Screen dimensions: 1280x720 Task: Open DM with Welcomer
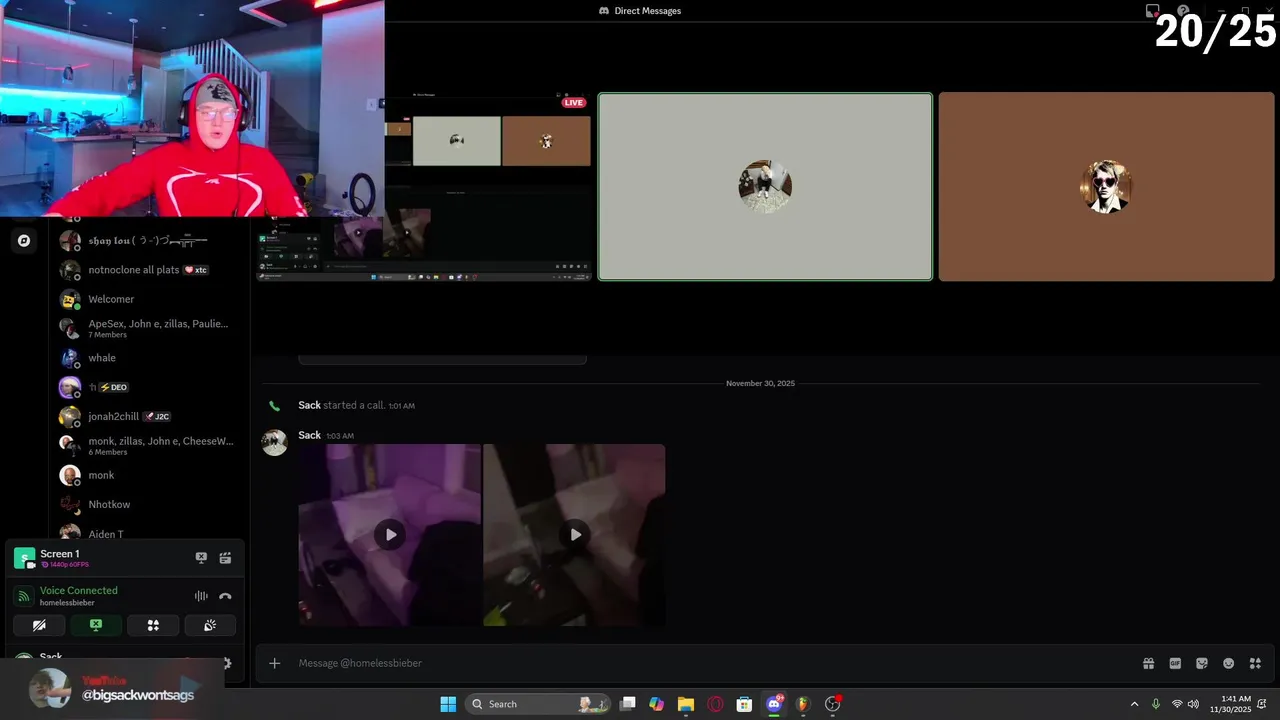(148, 299)
